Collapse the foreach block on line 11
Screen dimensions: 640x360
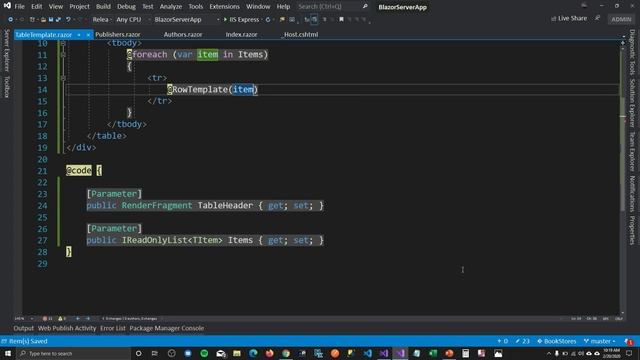[63, 54]
